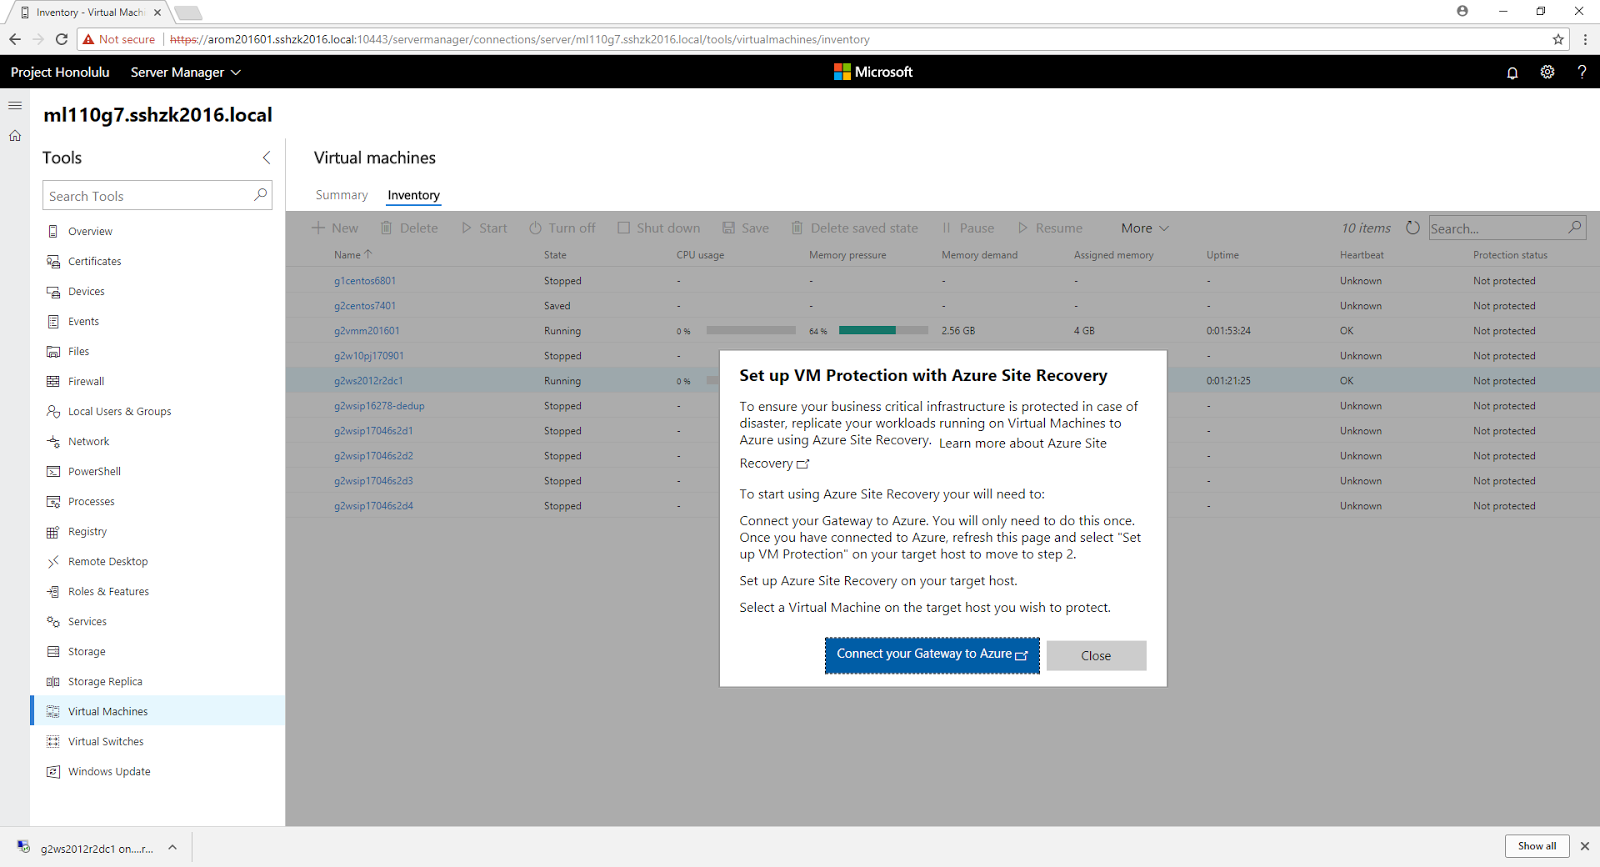Open Remote Desktop tool

[x=107, y=561]
